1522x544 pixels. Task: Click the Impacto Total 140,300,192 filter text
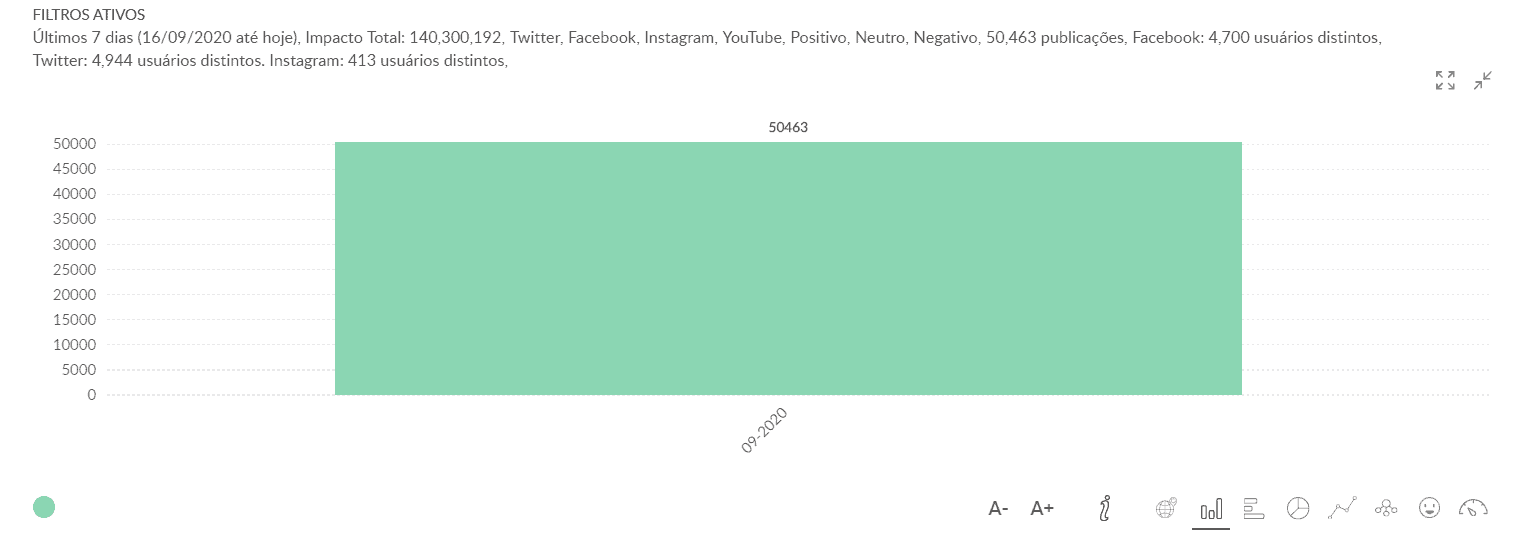pyautogui.click(x=407, y=37)
